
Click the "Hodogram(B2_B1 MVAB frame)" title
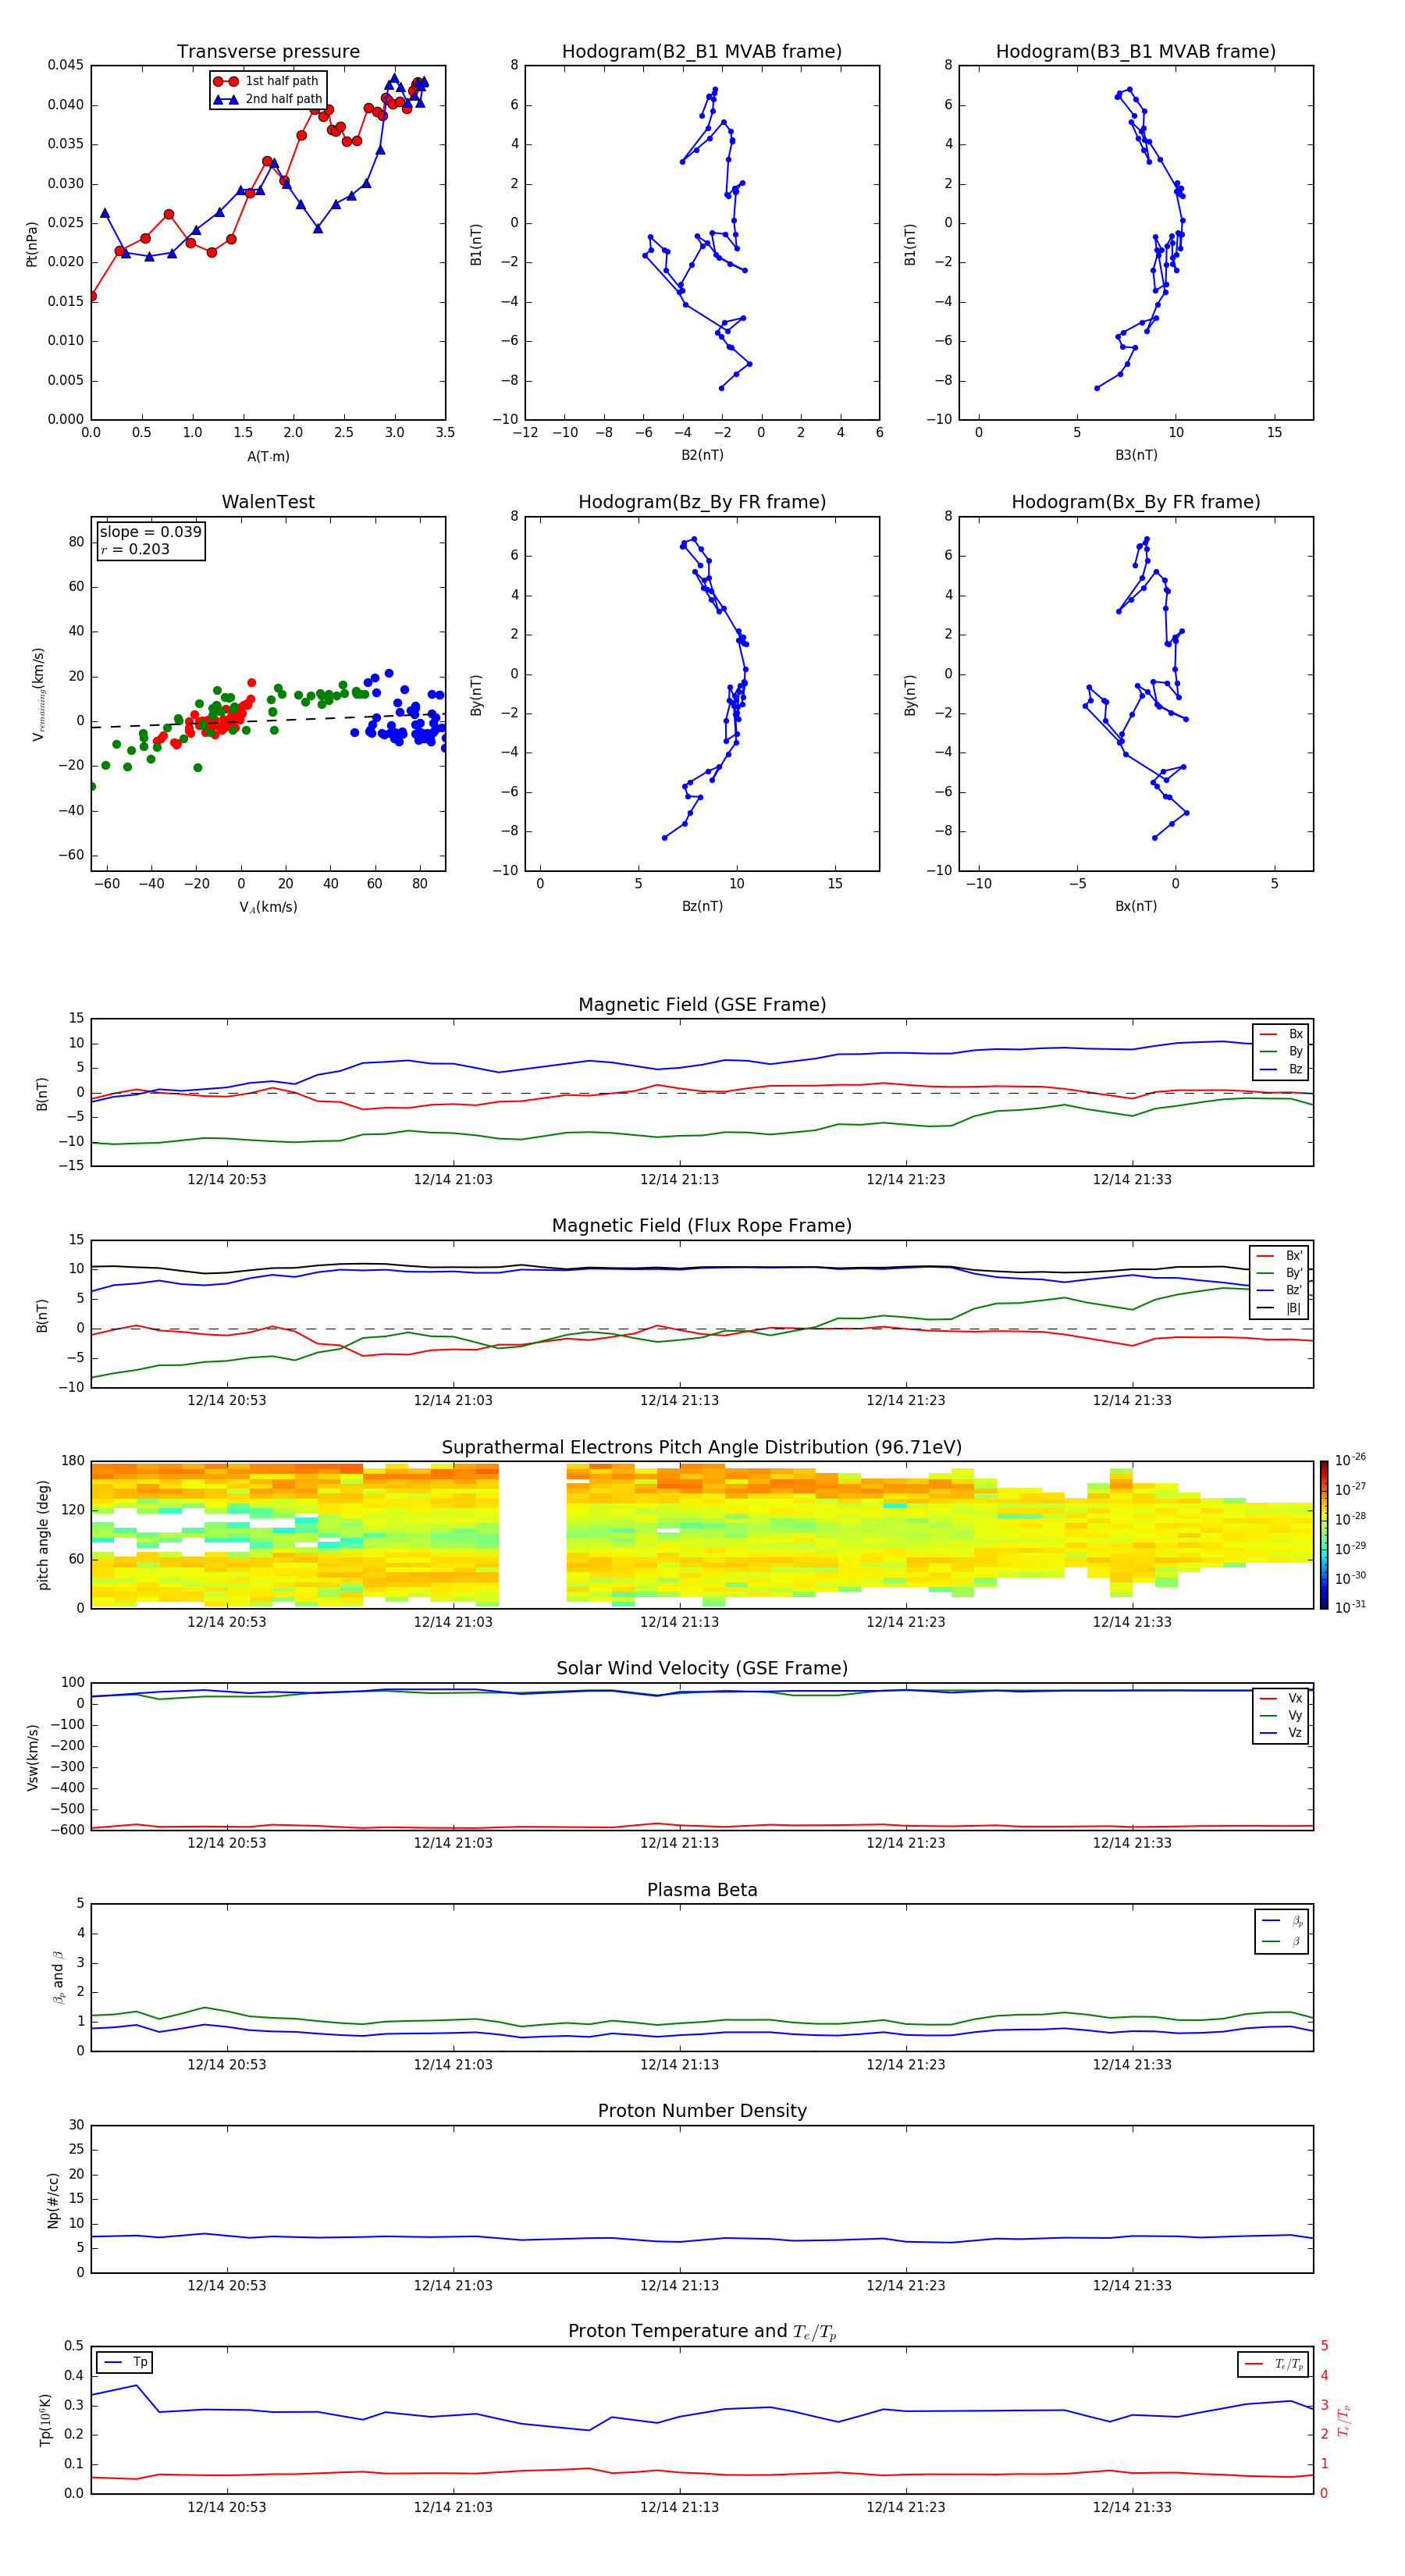click(702, 52)
